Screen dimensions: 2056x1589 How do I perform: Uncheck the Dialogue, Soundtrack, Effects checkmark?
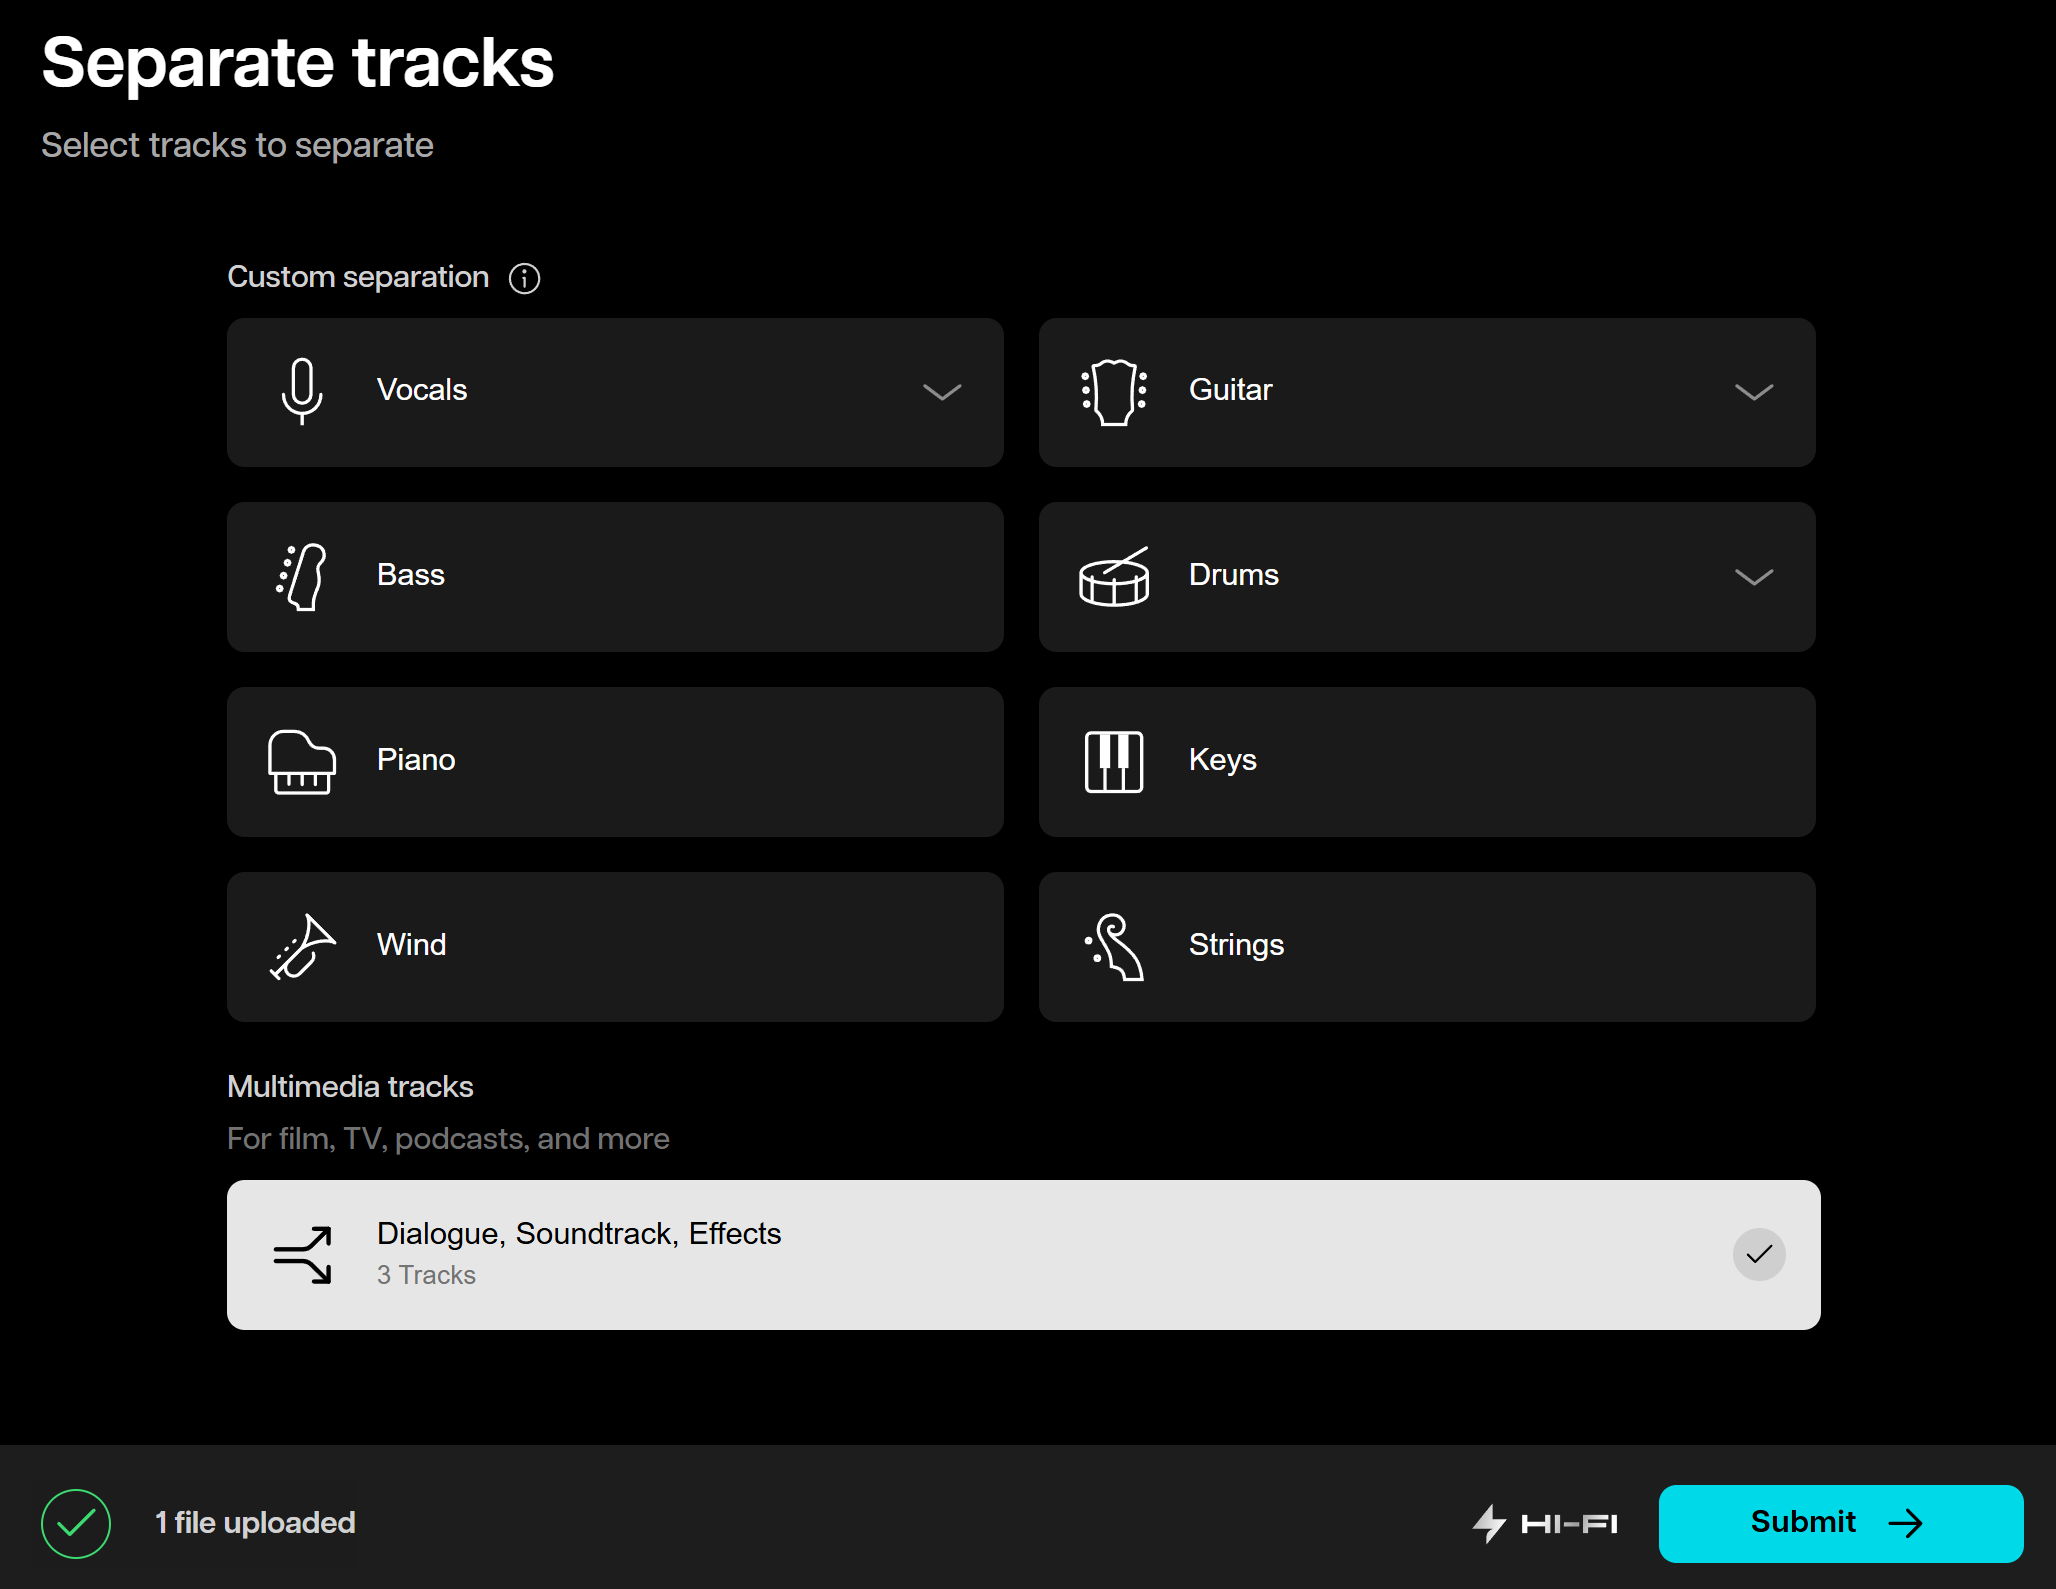pos(1759,1254)
